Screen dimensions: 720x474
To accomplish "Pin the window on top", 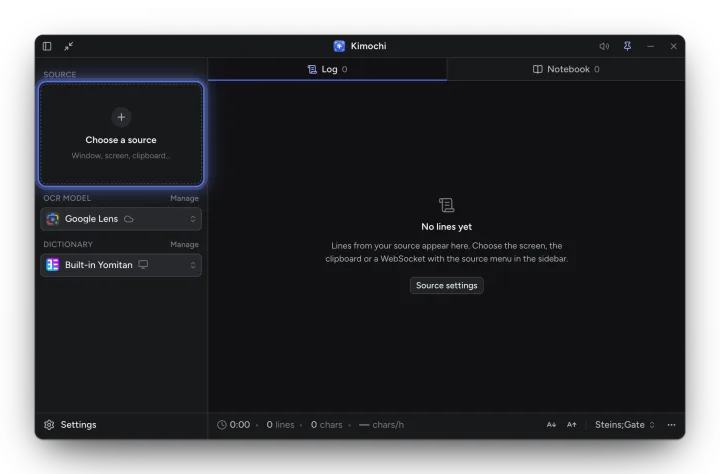I will pyautogui.click(x=627, y=46).
